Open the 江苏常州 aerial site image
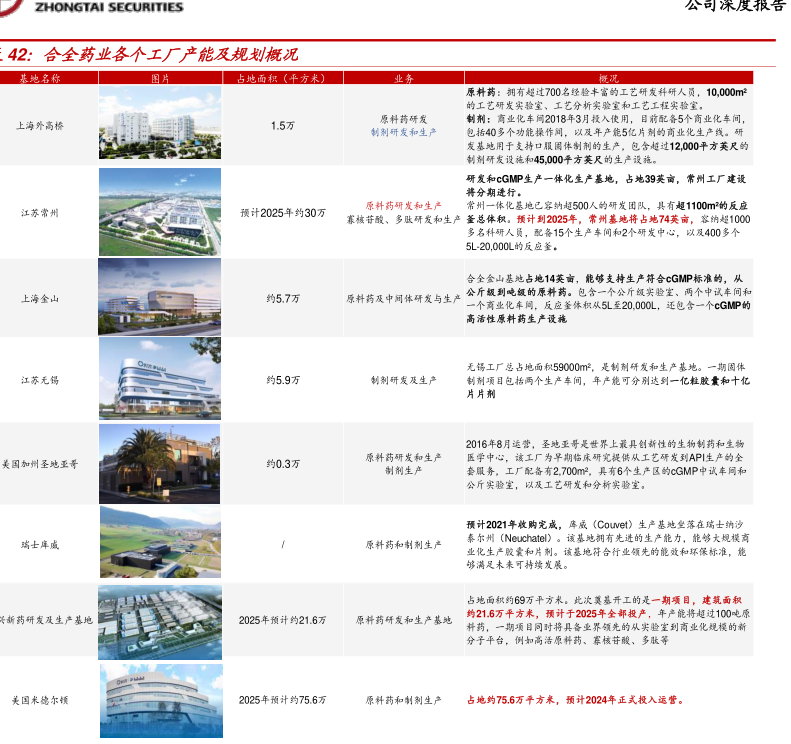Screen dimensions: 791x744 (x=159, y=212)
